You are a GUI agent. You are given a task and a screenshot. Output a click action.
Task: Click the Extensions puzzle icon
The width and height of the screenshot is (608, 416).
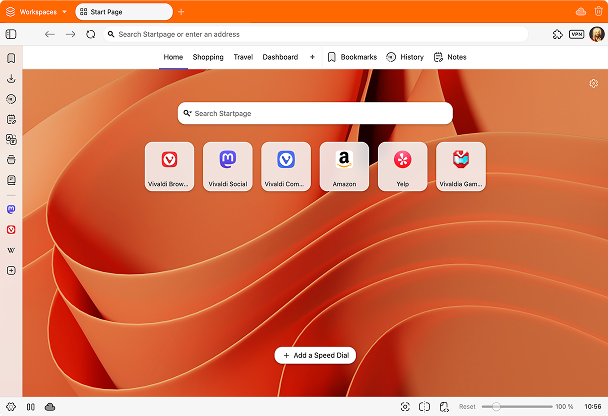click(x=557, y=33)
